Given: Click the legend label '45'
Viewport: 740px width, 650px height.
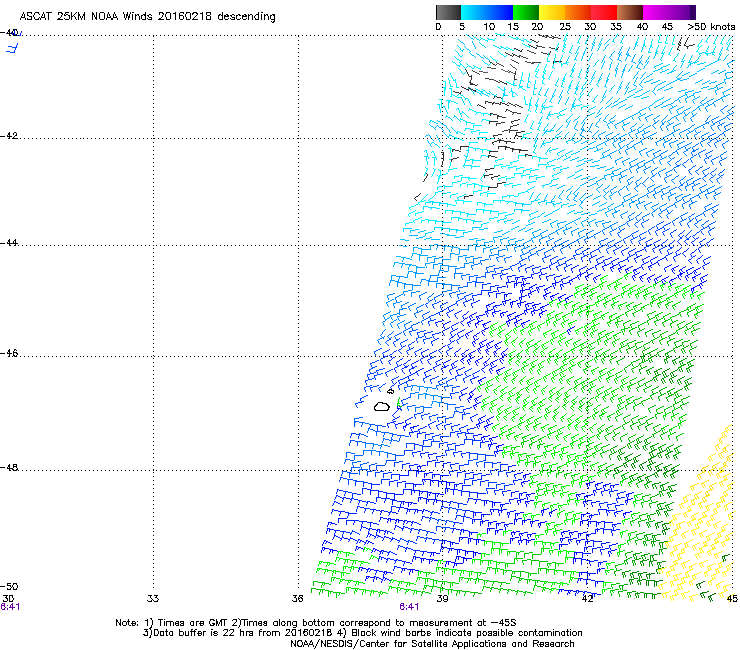Looking at the screenshot, I should coord(667,26).
